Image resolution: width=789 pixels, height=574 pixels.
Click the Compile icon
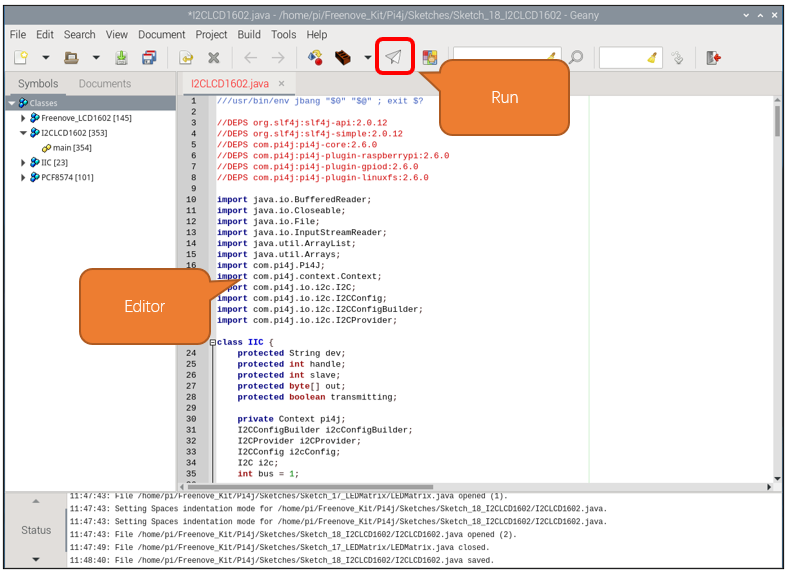315,57
